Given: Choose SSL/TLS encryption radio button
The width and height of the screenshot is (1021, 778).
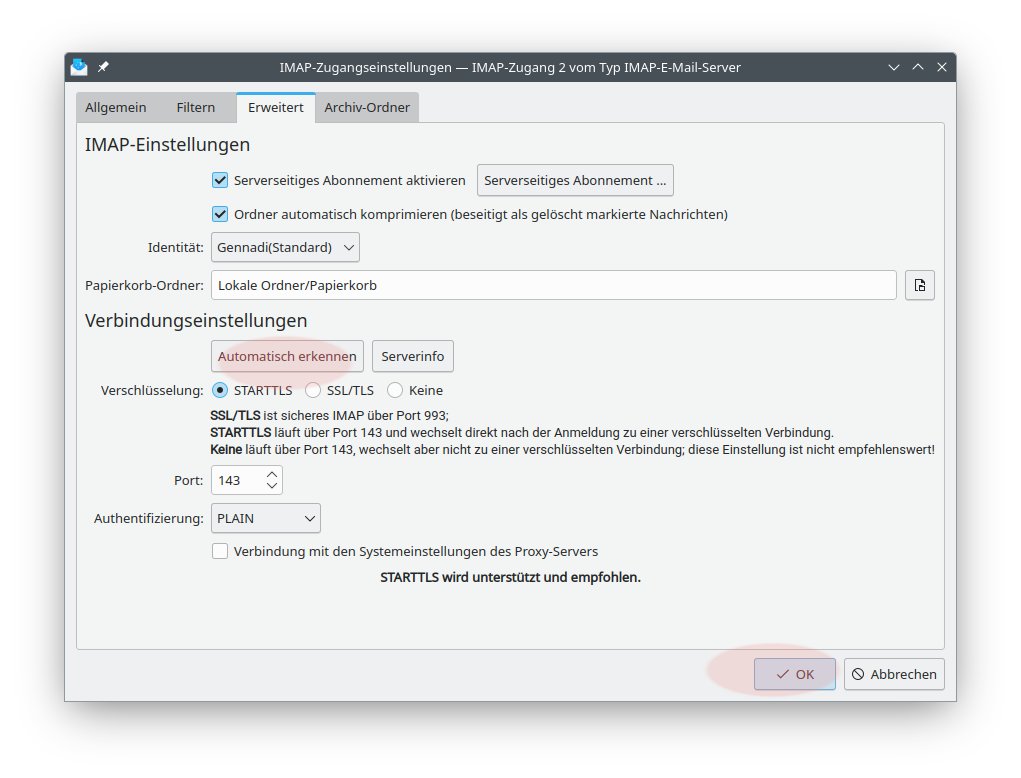Looking at the screenshot, I should click(x=313, y=390).
